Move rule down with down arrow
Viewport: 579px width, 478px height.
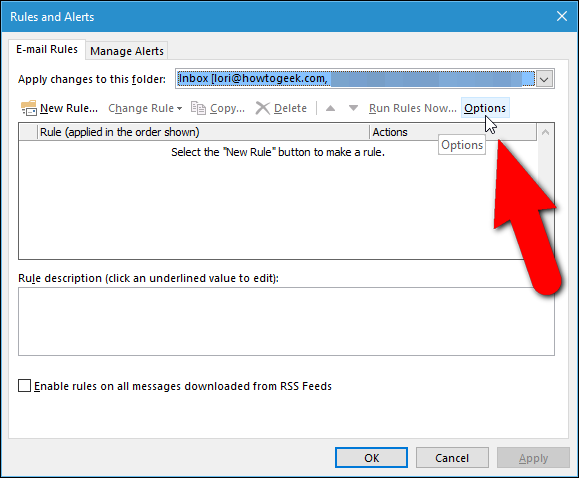(x=353, y=108)
